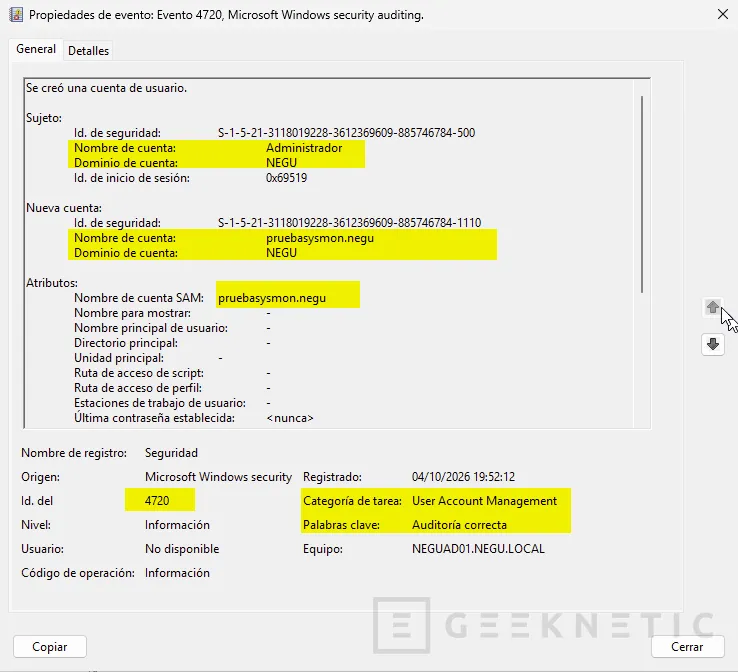
Task: Click 'Se creó una cuenta de usuario.' text
Action: (106, 88)
